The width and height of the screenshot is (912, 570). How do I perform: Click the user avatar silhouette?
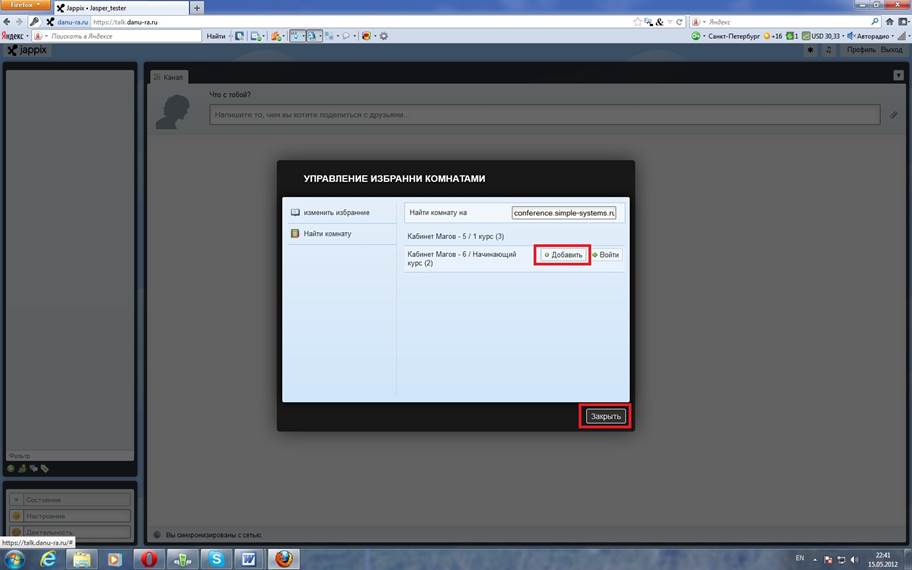pyautogui.click(x=173, y=112)
